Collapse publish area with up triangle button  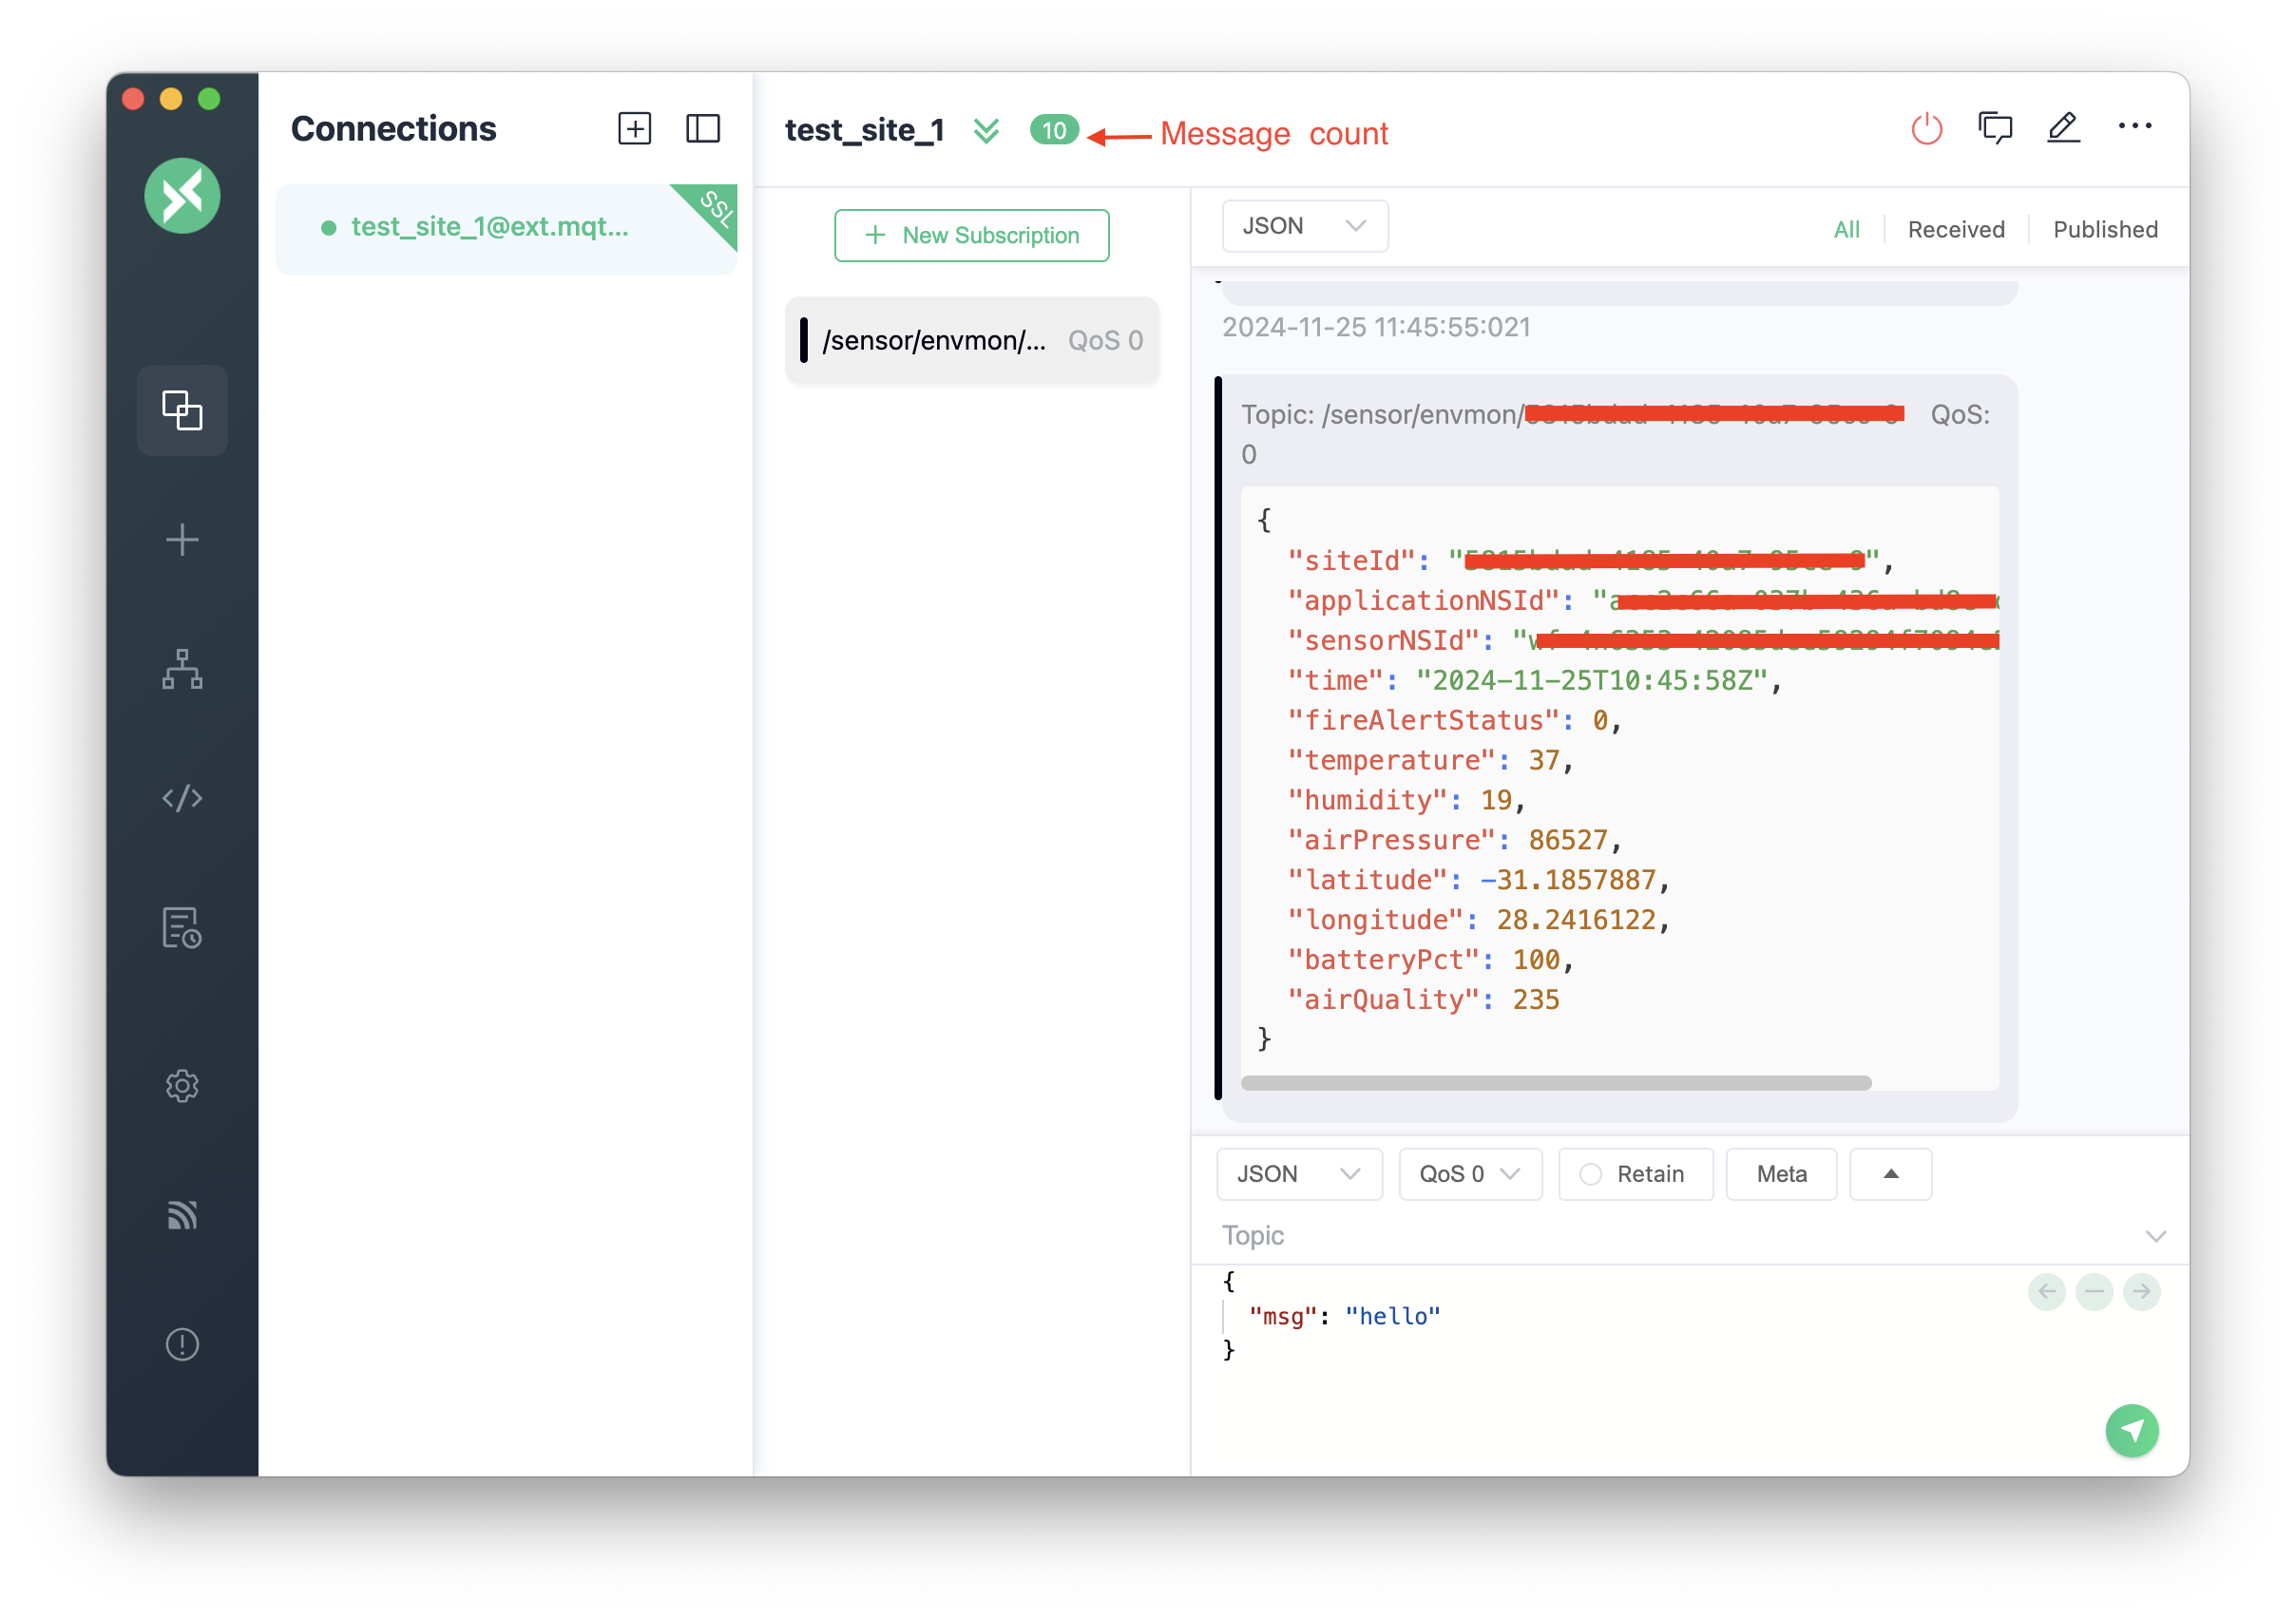[1890, 1174]
